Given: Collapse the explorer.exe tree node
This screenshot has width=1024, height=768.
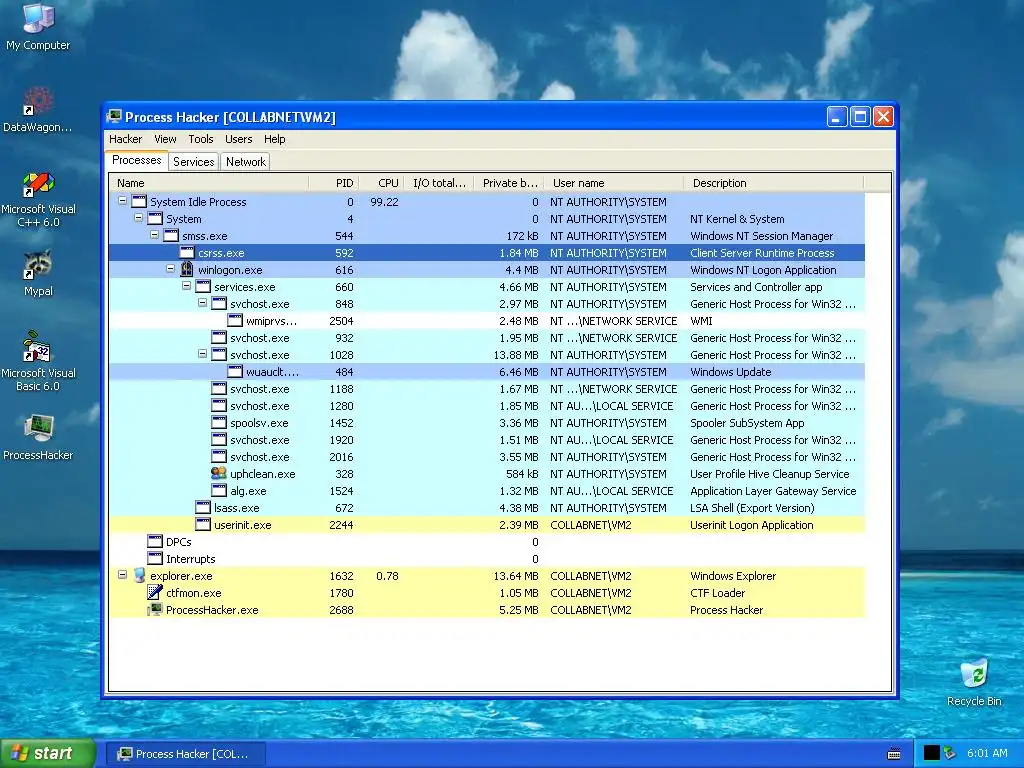Looking at the screenshot, I should tap(122, 575).
